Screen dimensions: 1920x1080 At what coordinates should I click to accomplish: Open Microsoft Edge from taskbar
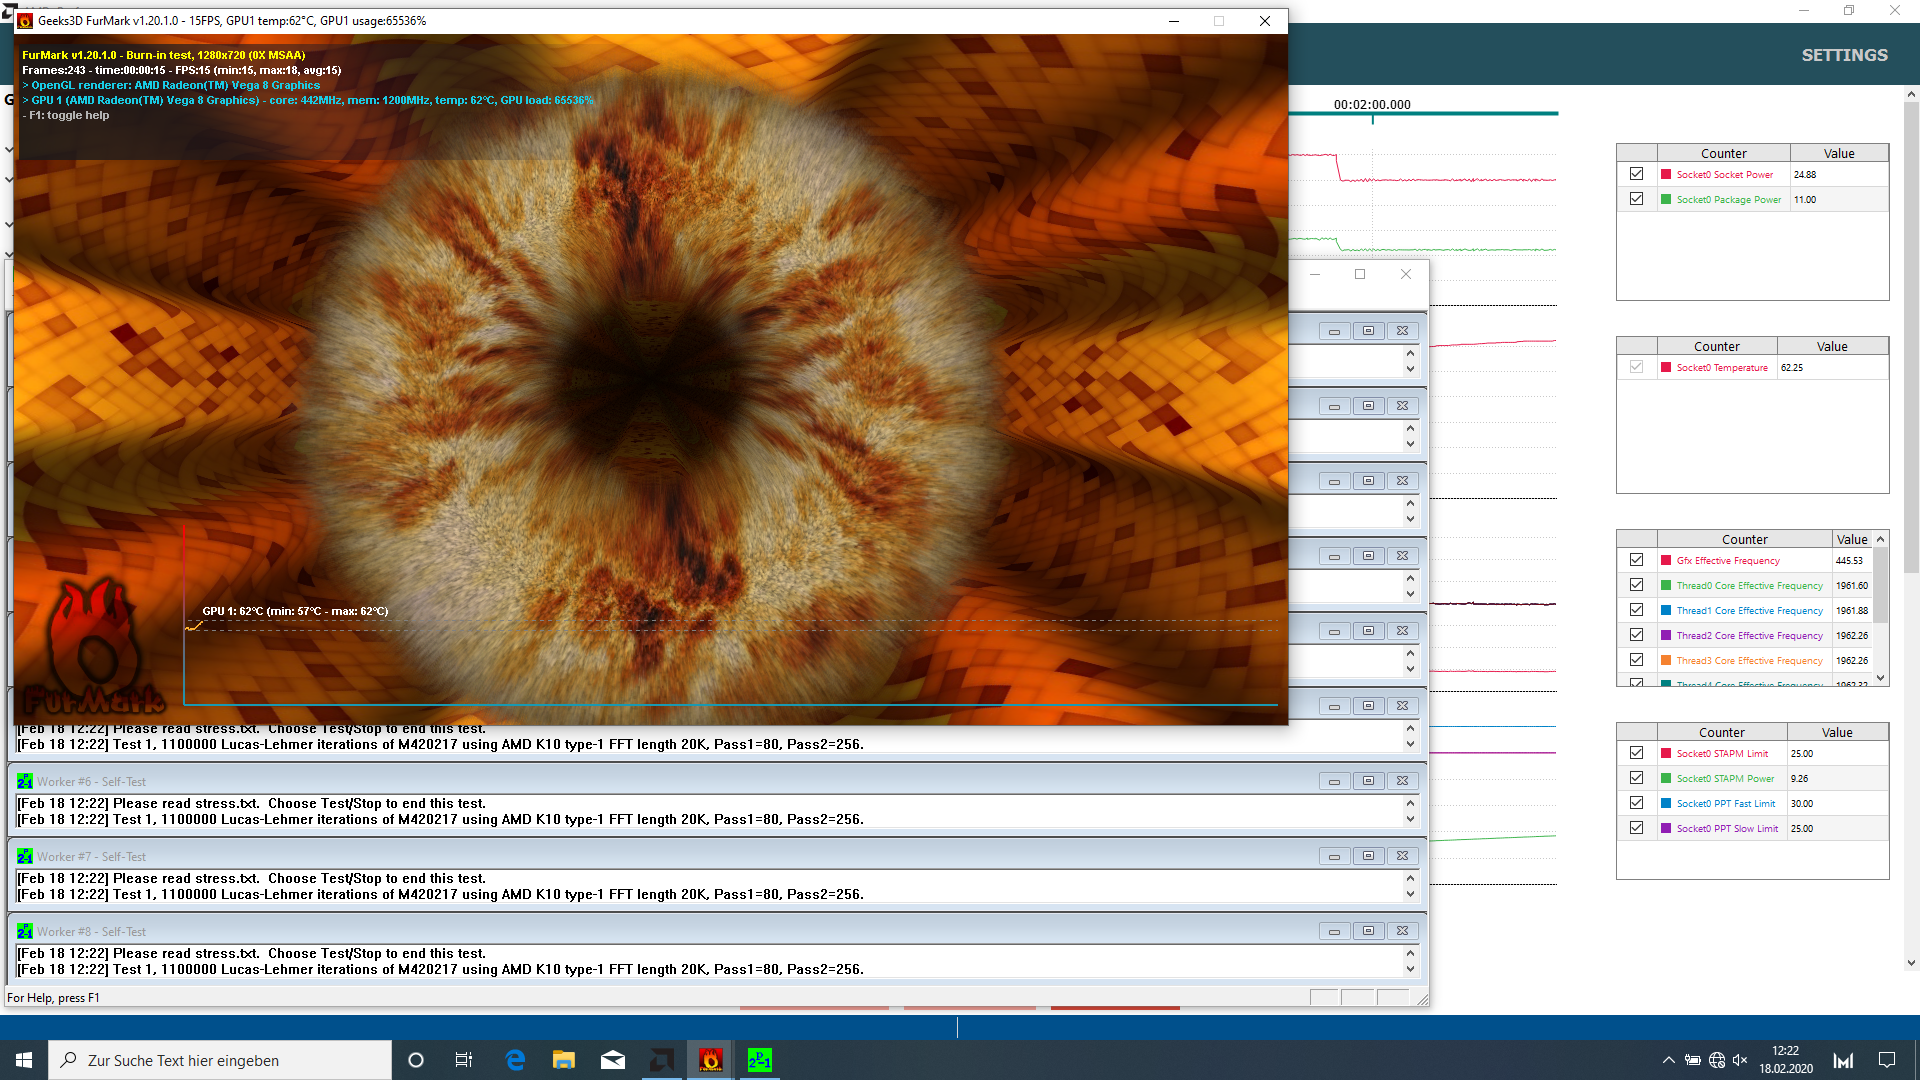click(x=515, y=1060)
